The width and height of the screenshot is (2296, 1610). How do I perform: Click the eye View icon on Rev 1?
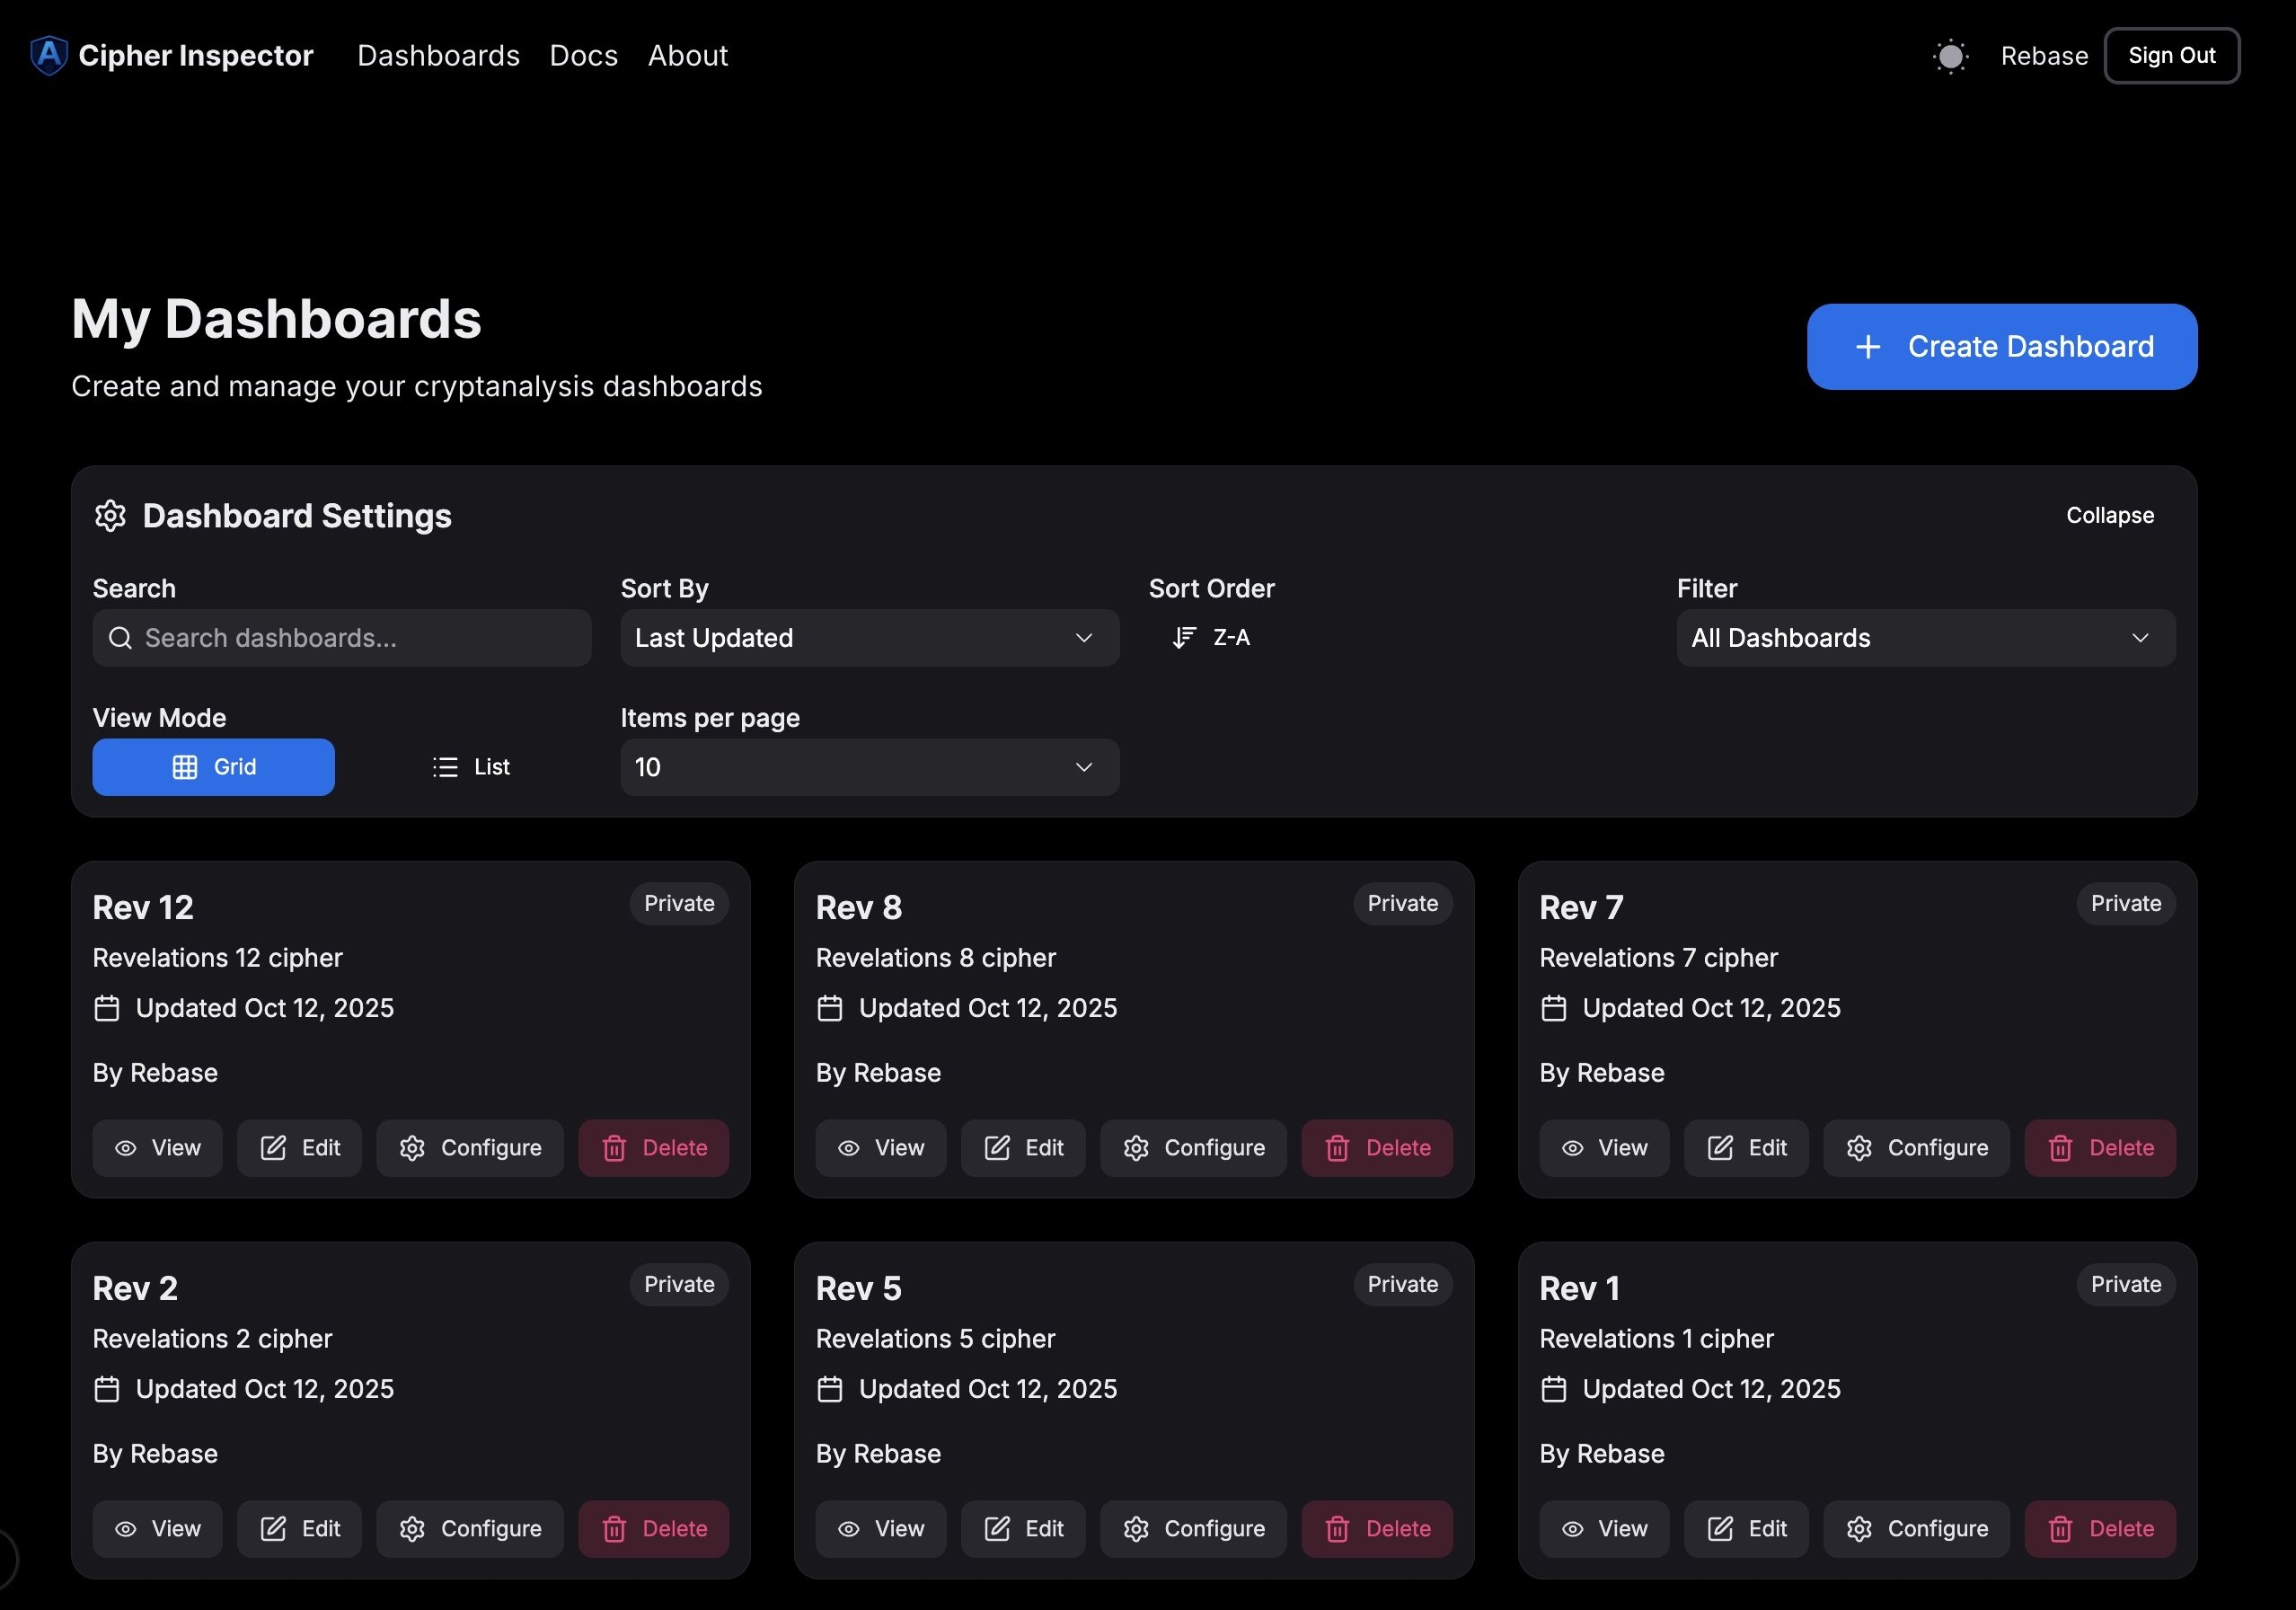coord(1572,1529)
